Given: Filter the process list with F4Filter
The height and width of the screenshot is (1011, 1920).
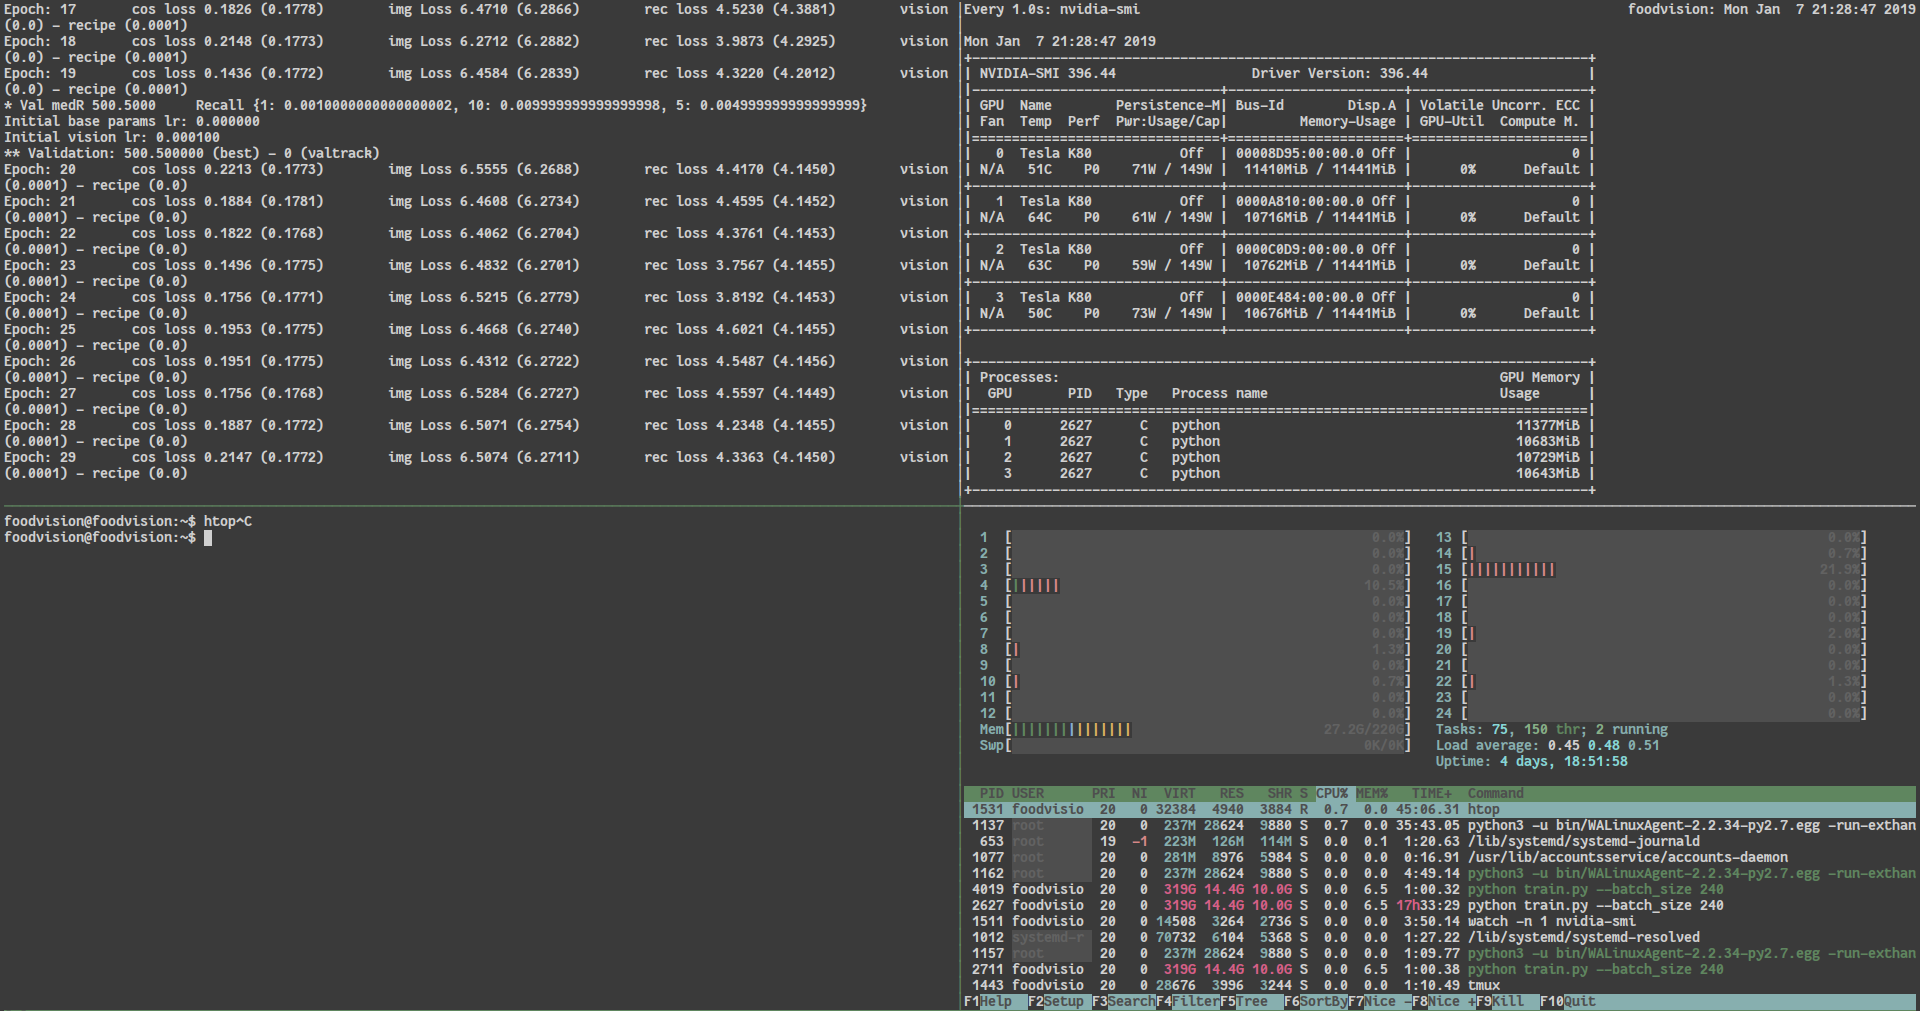Looking at the screenshot, I should 1190,1001.
